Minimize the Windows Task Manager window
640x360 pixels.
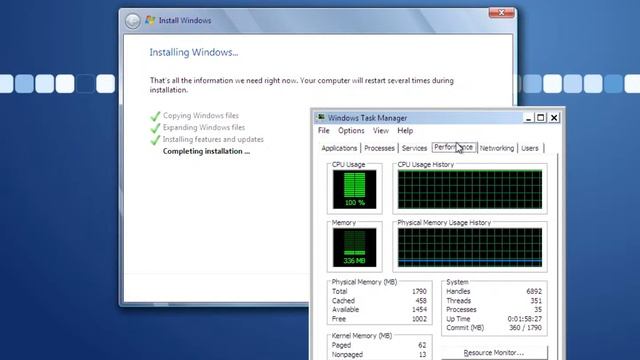(528, 118)
